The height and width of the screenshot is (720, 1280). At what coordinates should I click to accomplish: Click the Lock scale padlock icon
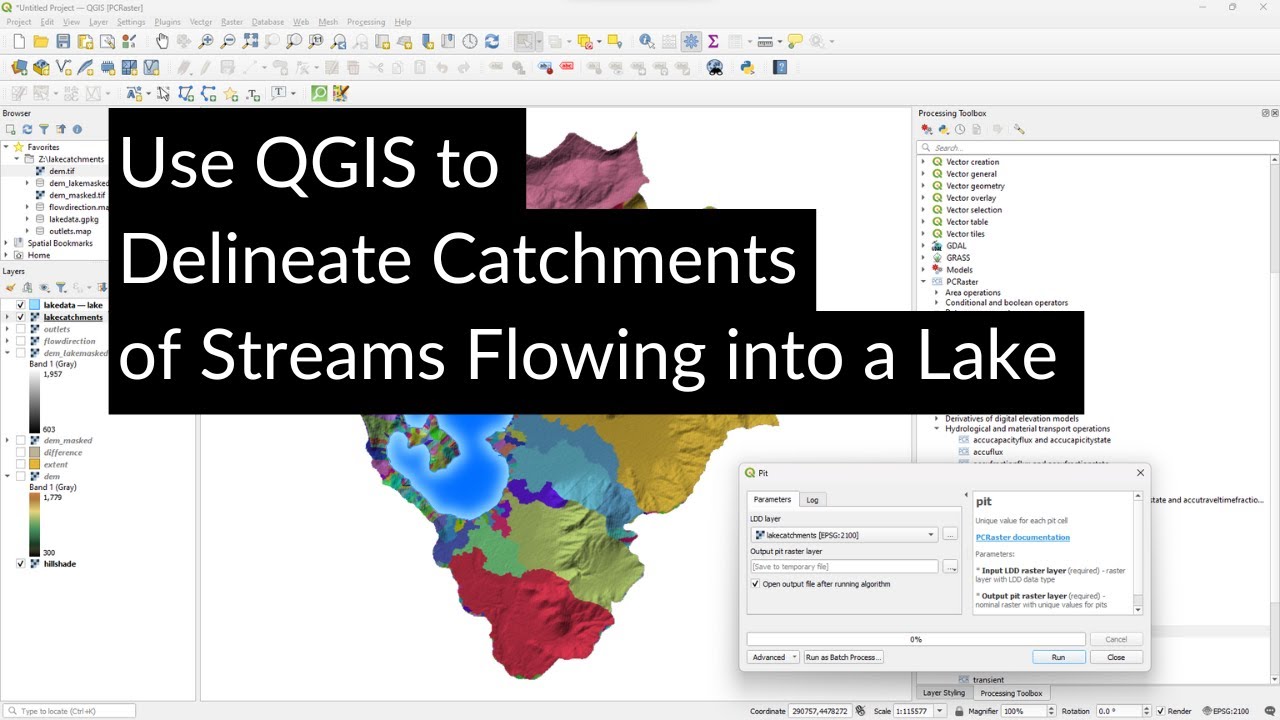click(959, 711)
